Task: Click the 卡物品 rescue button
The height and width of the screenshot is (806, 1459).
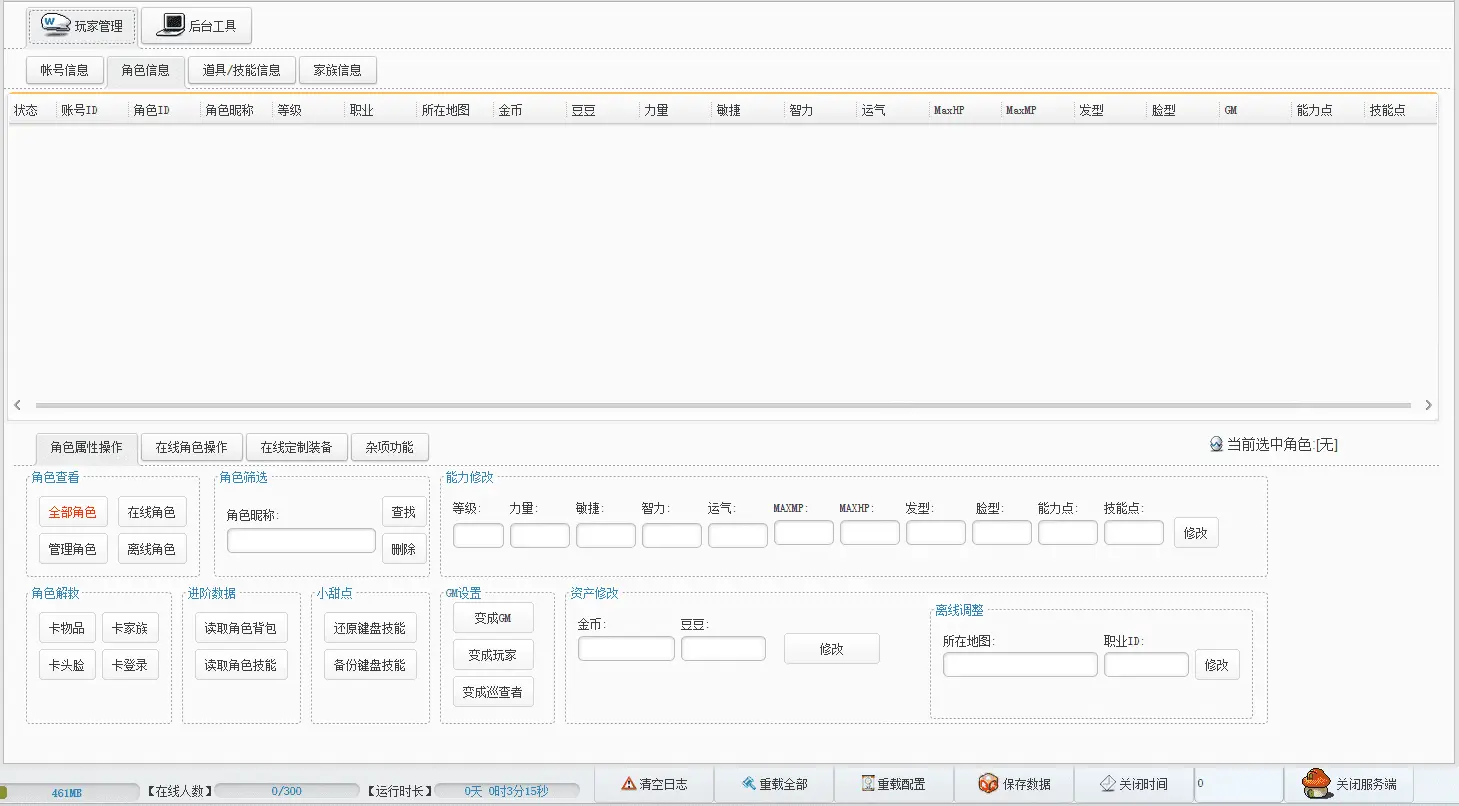Action: pyautogui.click(x=67, y=629)
